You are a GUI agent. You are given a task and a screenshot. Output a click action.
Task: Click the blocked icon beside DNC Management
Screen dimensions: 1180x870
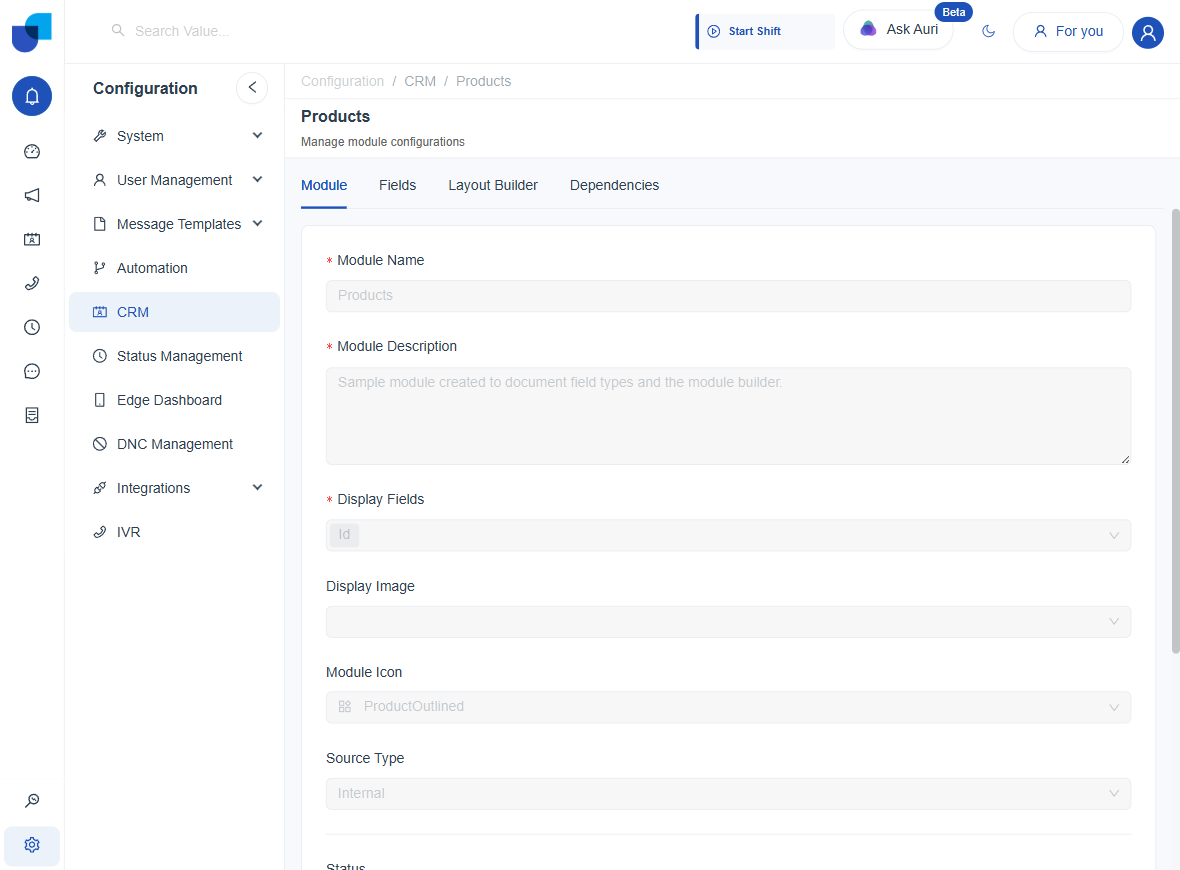coord(99,444)
